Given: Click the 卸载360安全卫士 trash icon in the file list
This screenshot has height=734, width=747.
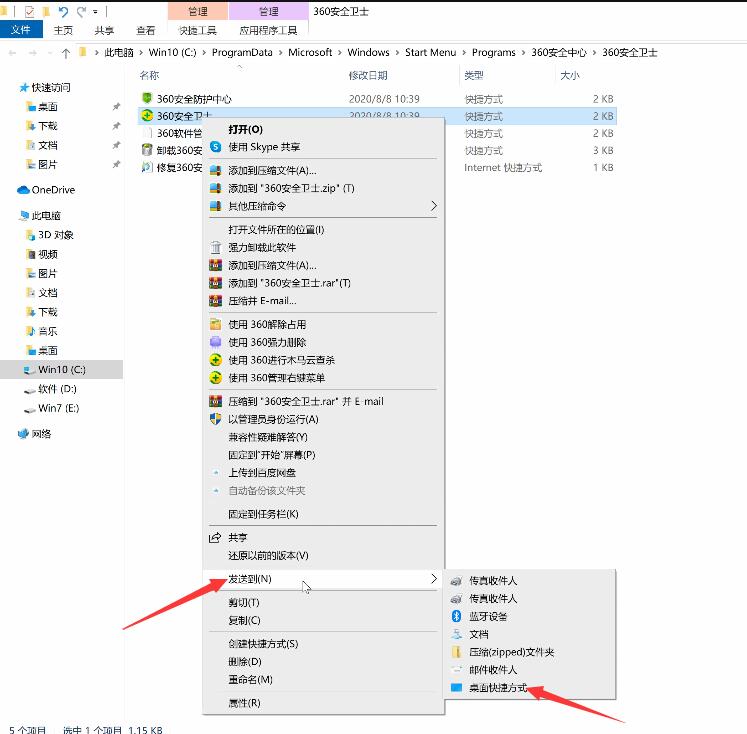Looking at the screenshot, I should click(x=147, y=150).
